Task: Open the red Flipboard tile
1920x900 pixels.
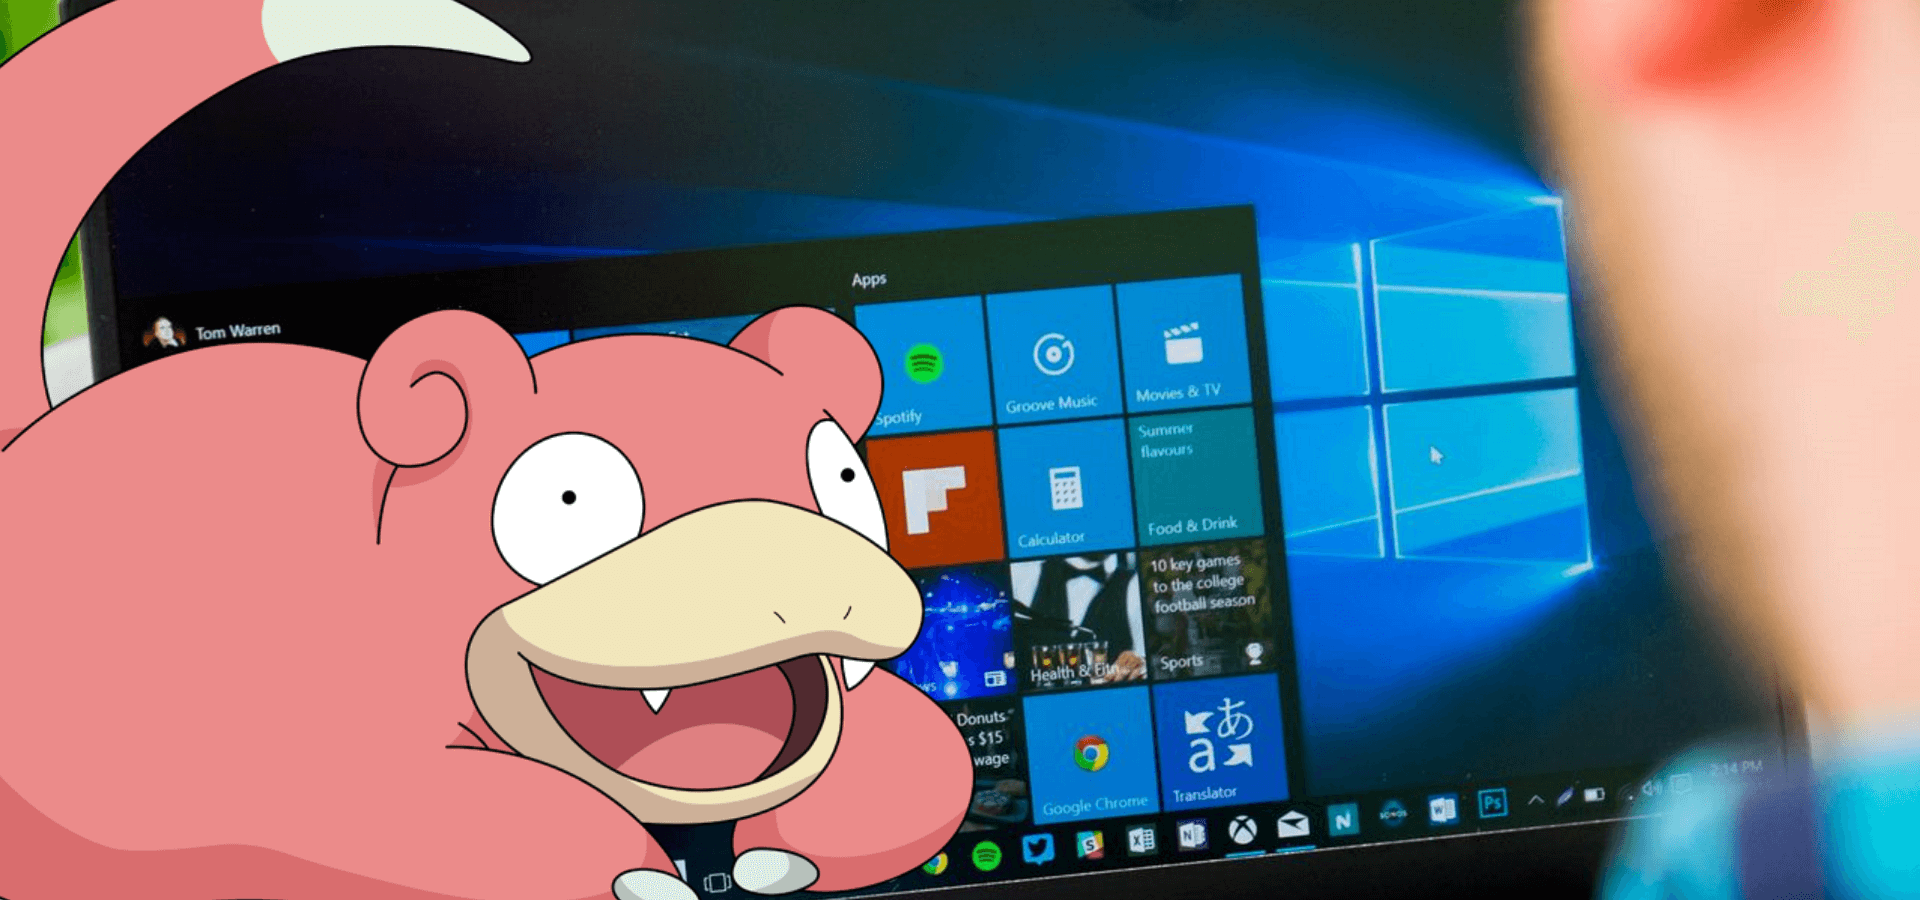Action: tap(935, 497)
